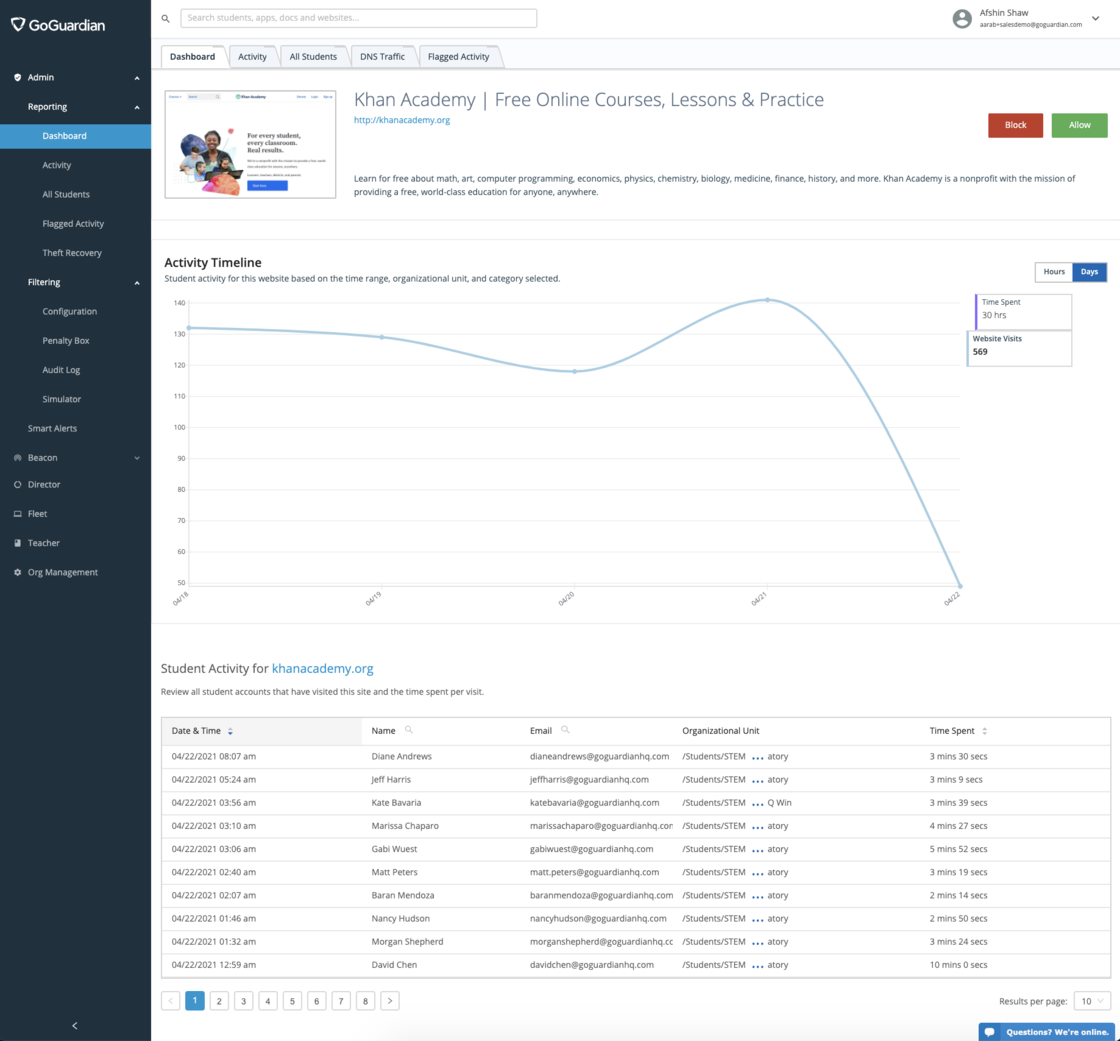Image resolution: width=1120 pixels, height=1041 pixels.
Task: Collapse the sidebar with the left arrow
Action: 75,1025
